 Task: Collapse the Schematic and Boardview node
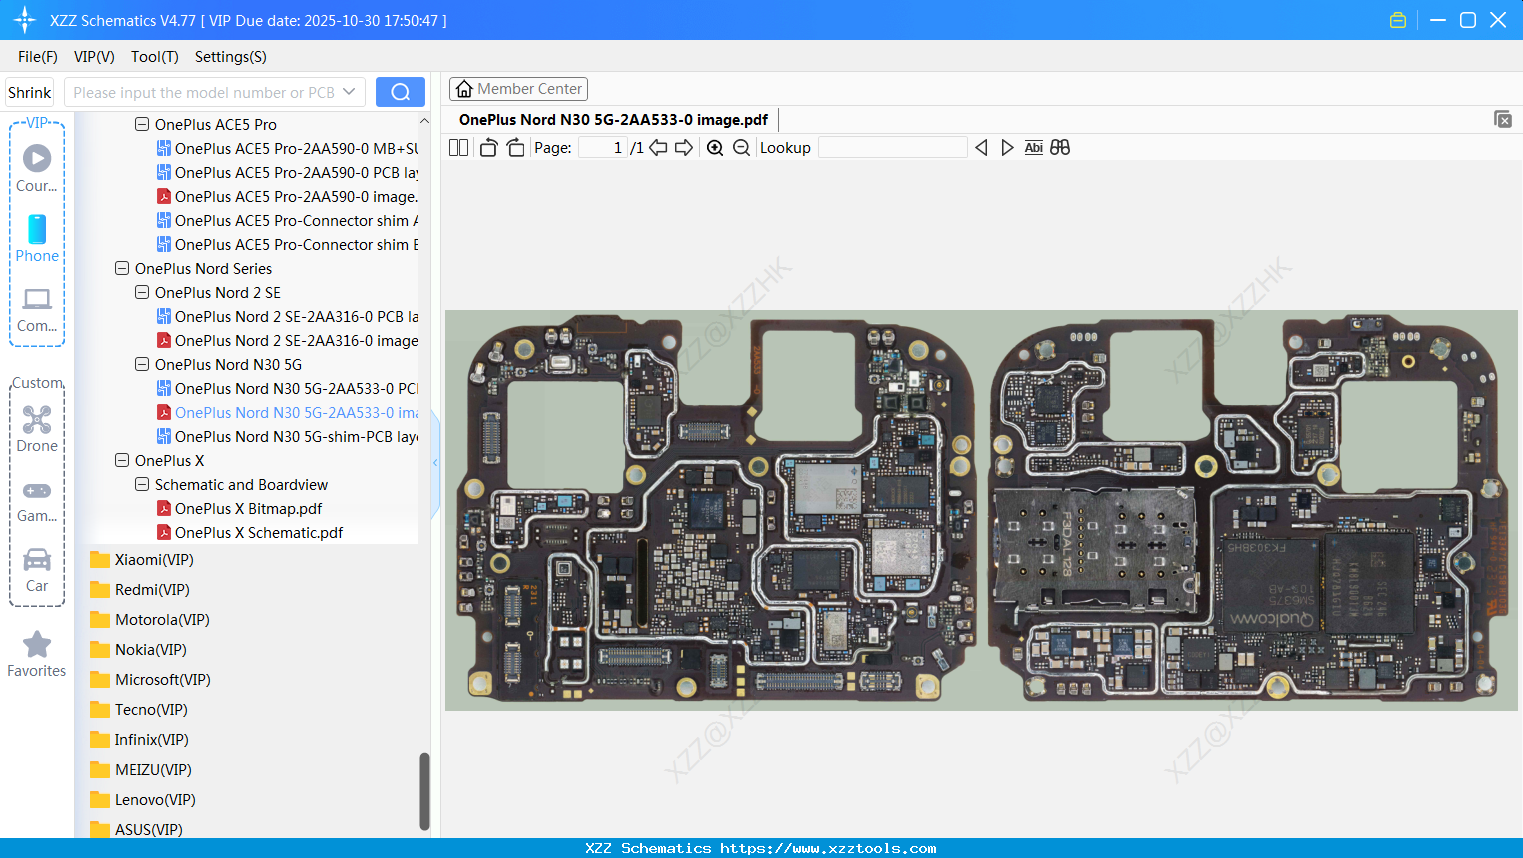point(141,484)
